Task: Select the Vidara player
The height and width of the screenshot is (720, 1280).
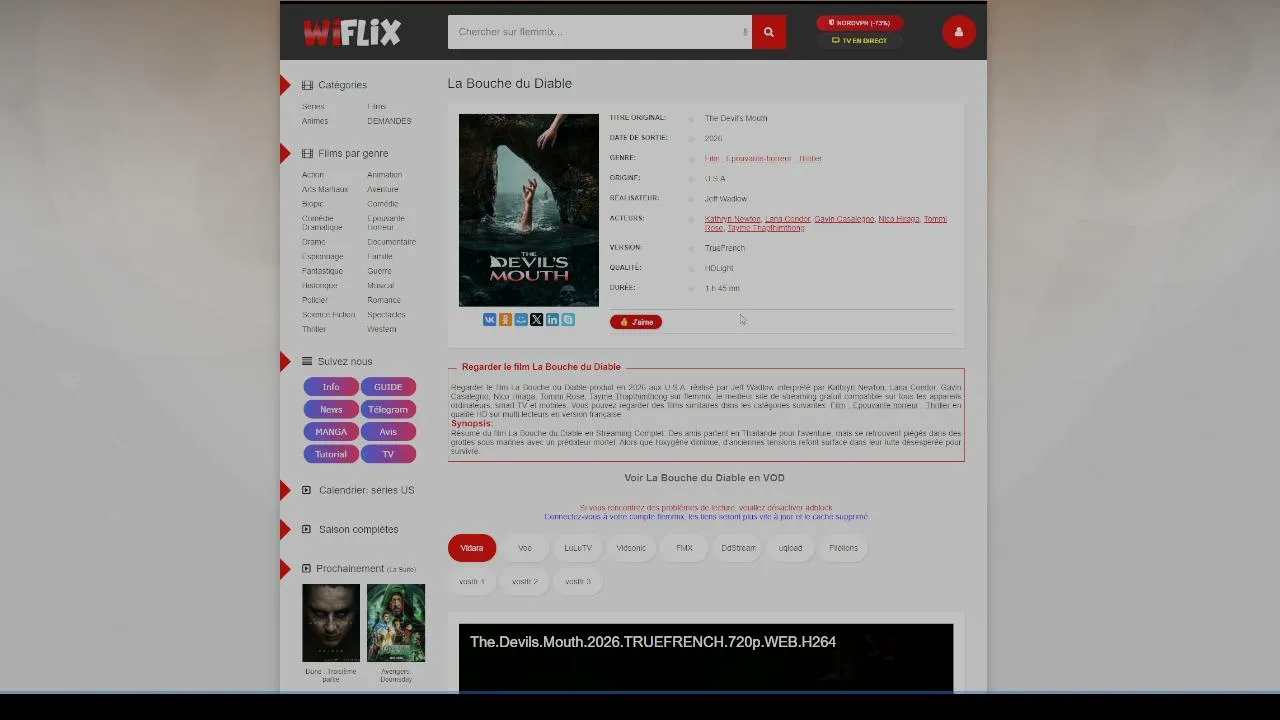Action: pyautogui.click(x=472, y=548)
